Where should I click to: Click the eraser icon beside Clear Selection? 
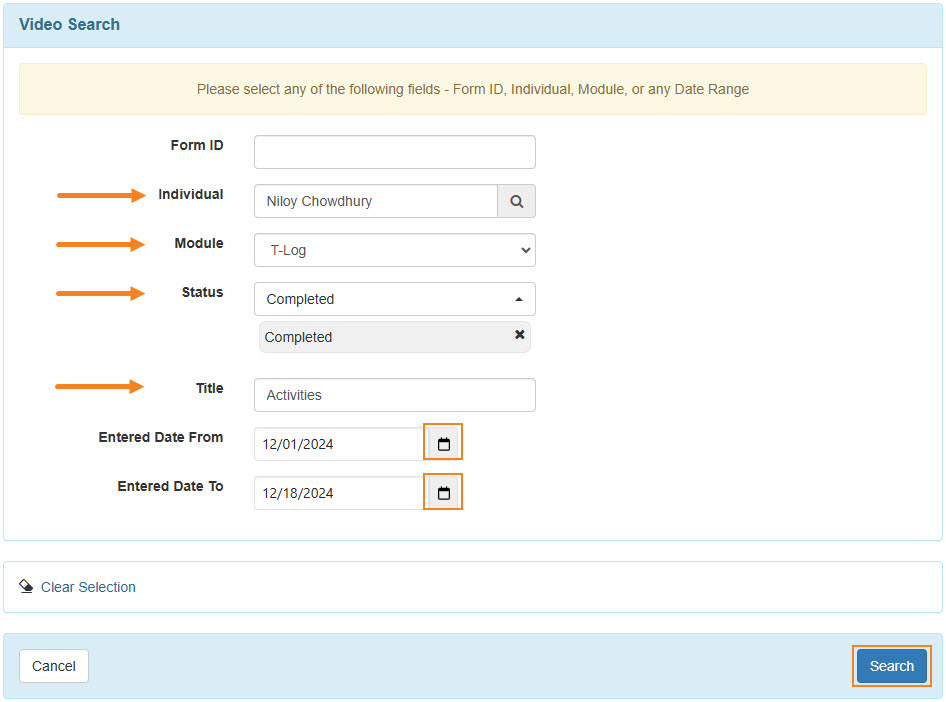pyautogui.click(x=26, y=586)
